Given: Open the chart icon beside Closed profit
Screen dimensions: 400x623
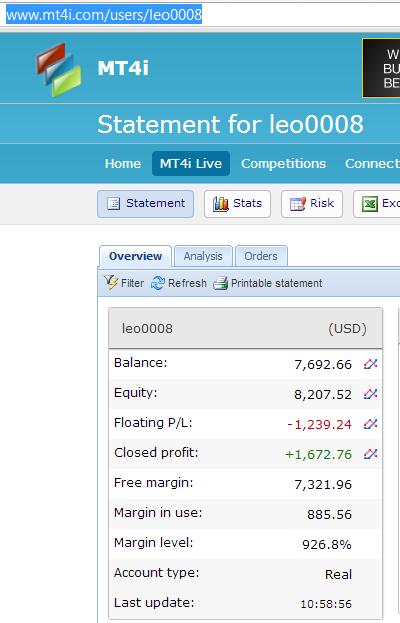Looking at the screenshot, I should pos(370,454).
